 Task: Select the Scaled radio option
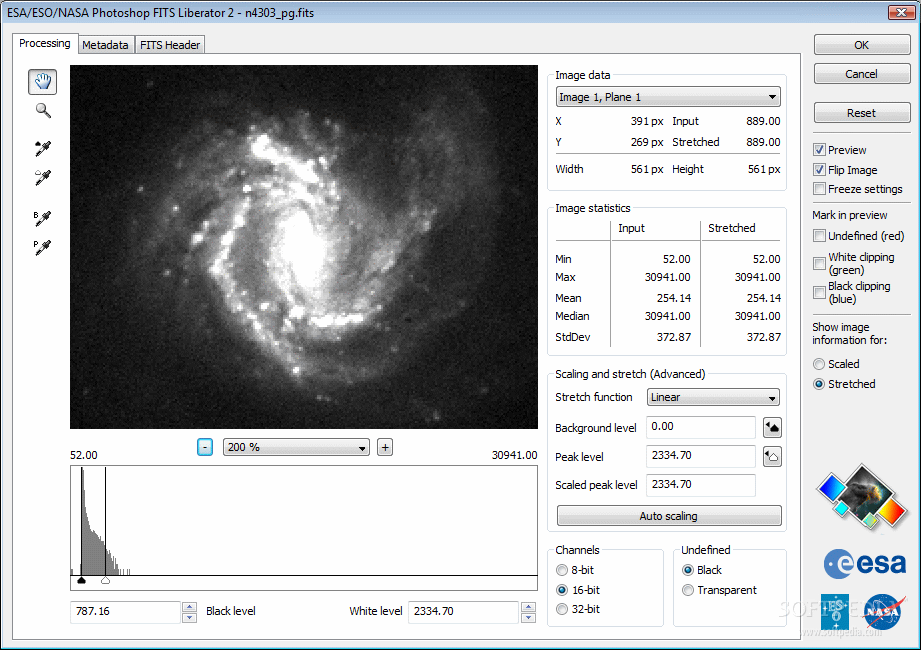(x=819, y=364)
